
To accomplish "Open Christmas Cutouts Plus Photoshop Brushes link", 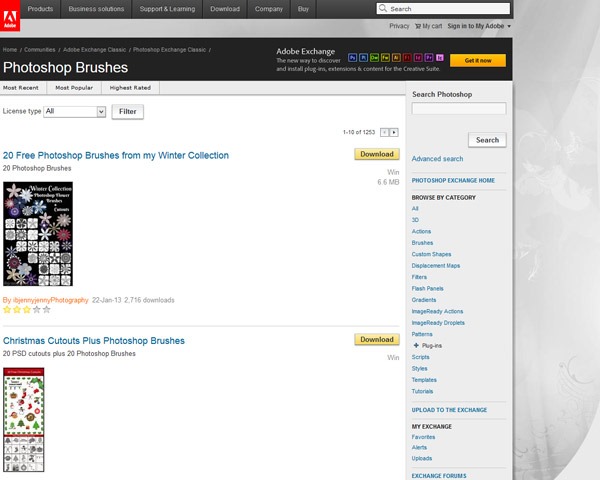I will [94, 341].
